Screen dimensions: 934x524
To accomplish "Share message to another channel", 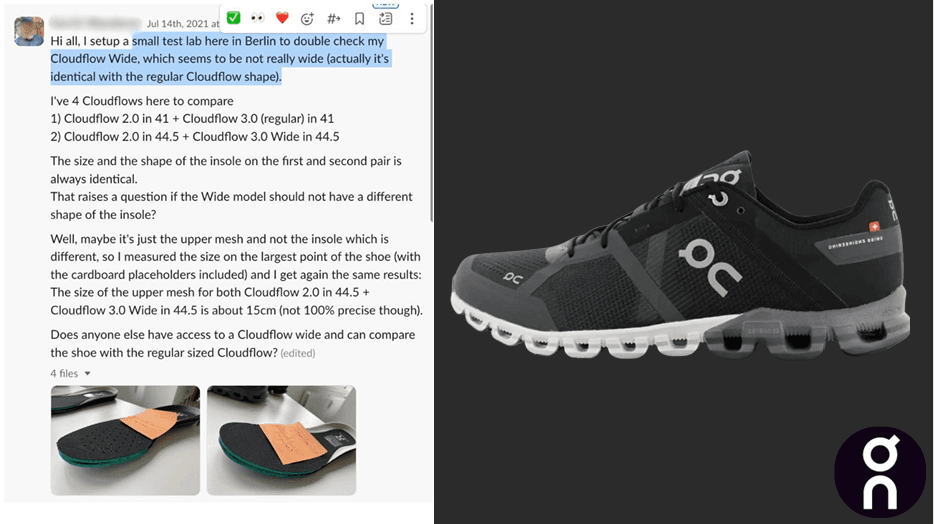I will click(334, 18).
